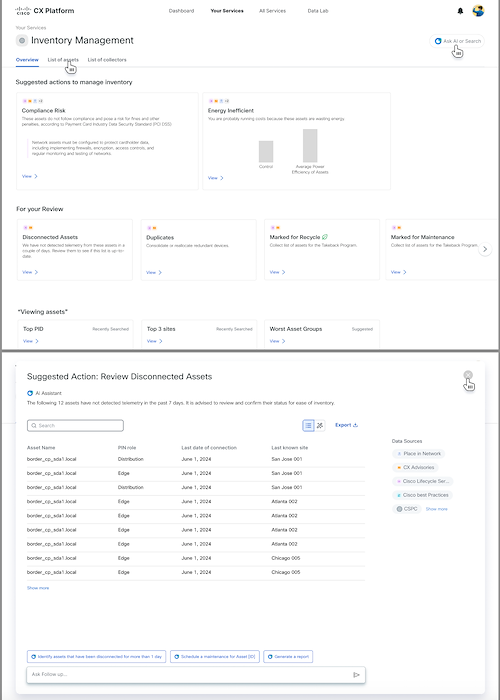The width and height of the screenshot is (500, 700).
Task: Open View on the Marked for Recycle card
Action: (x=277, y=272)
